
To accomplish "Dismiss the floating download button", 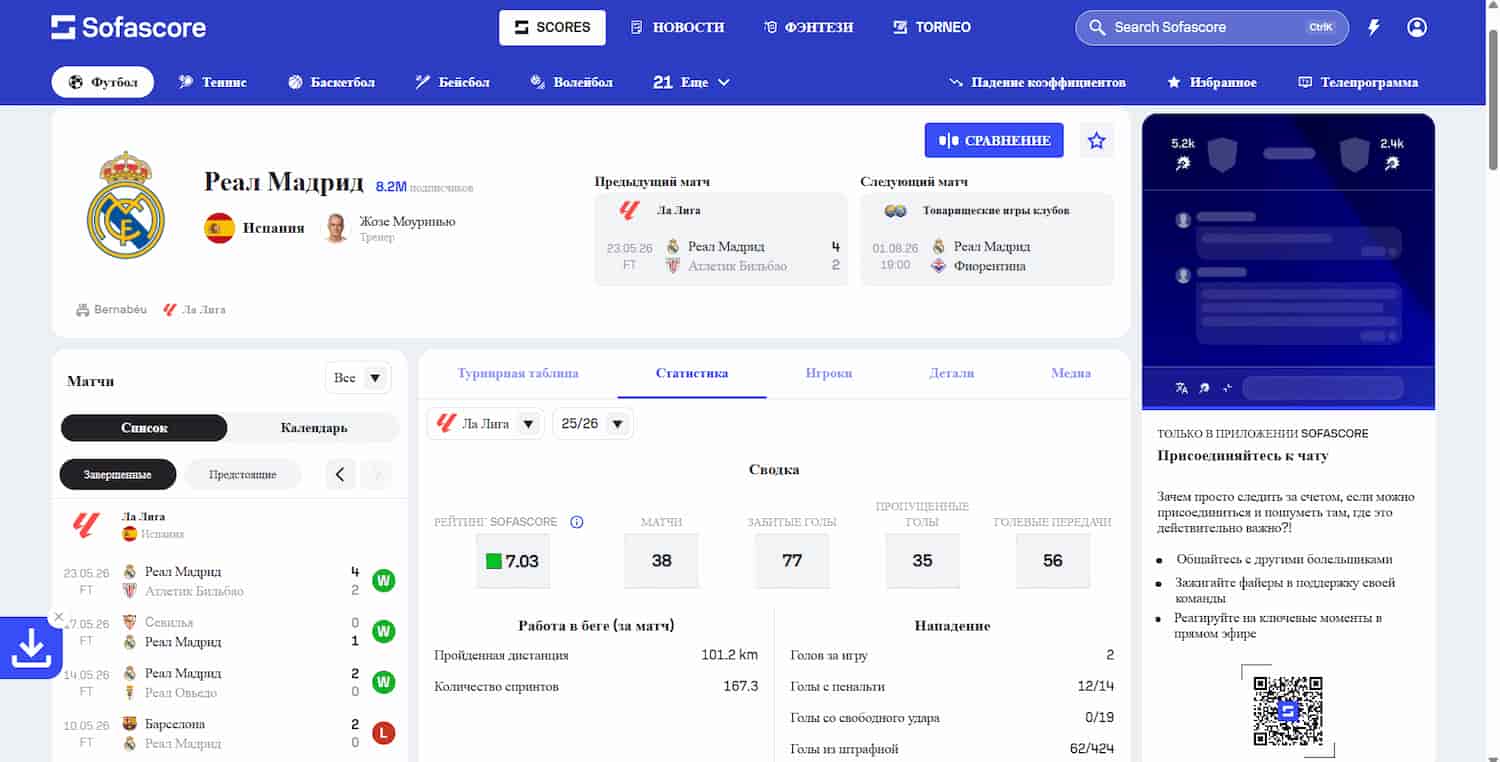I will click(x=58, y=617).
